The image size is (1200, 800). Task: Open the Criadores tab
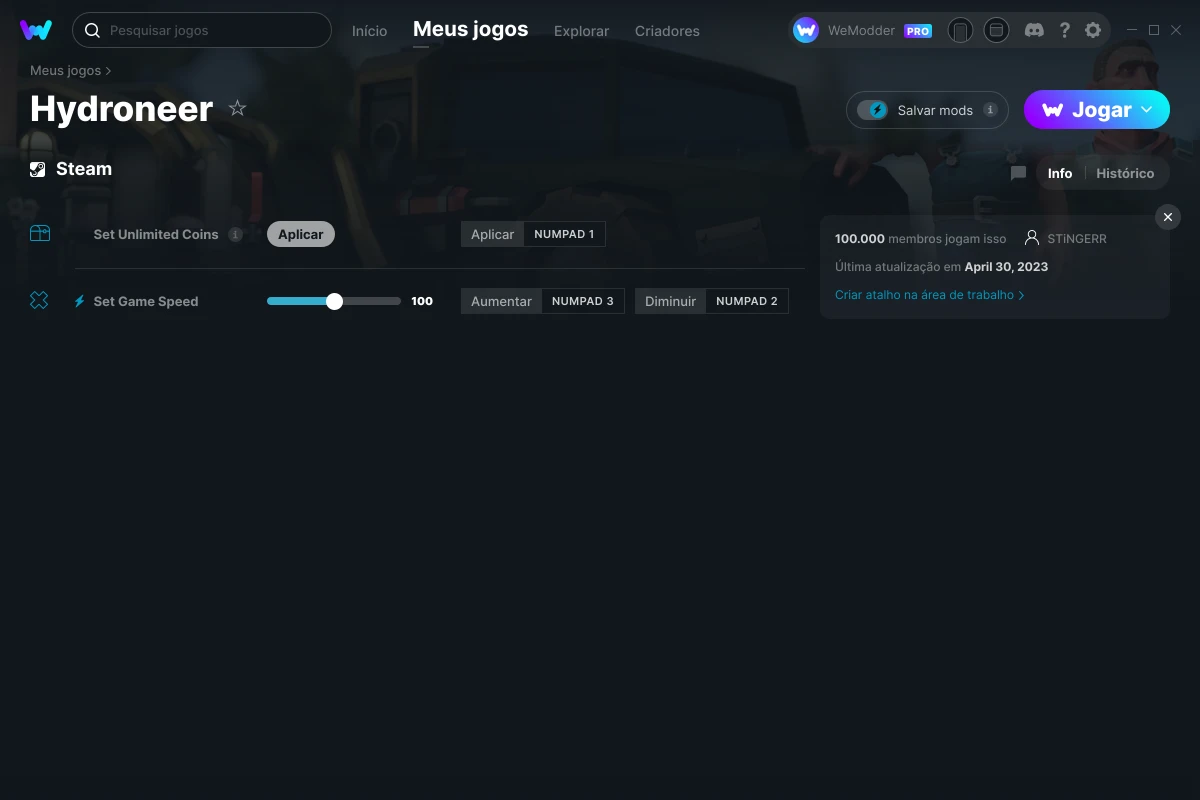(x=667, y=31)
